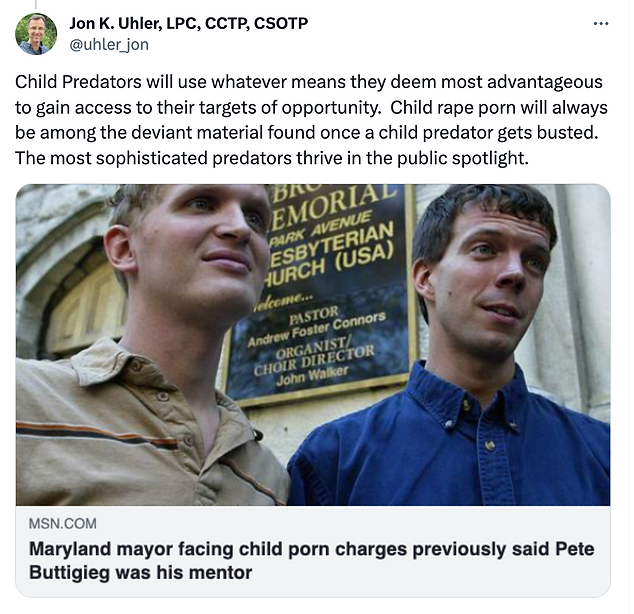Visit the @uhler_jon handle link
This screenshot has height=614, width=634.
[109, 44]
